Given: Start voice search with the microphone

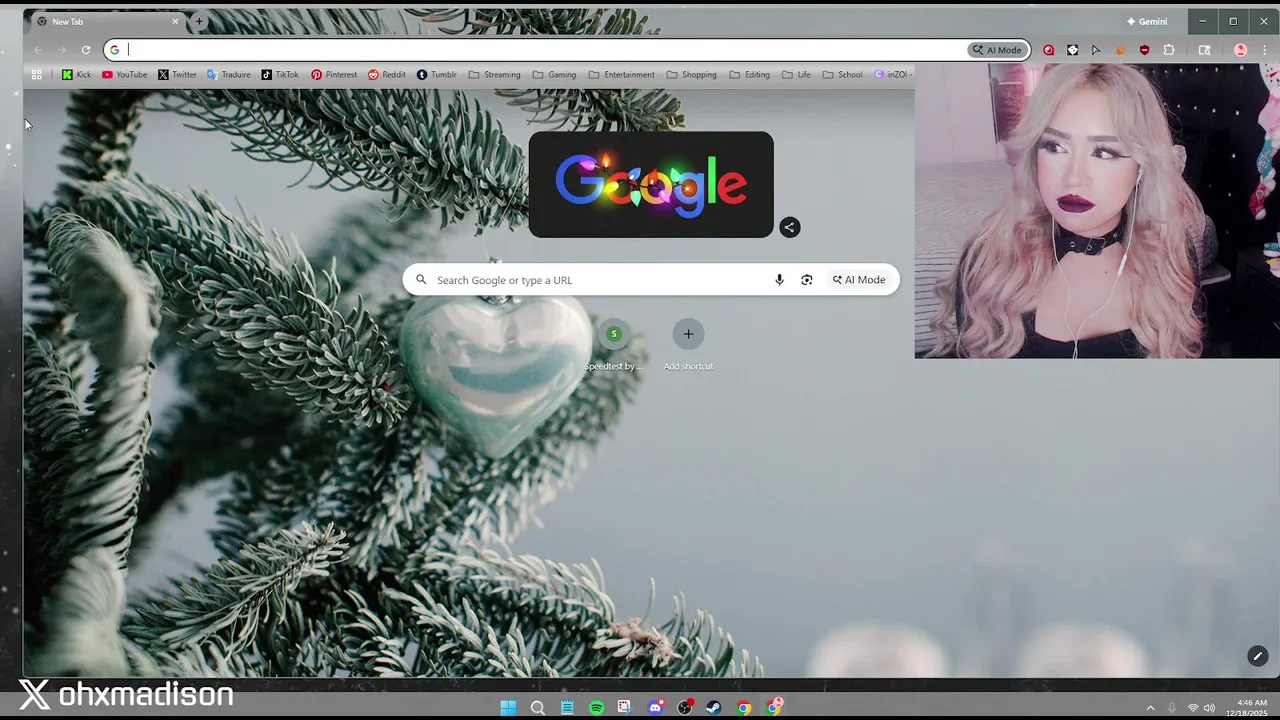Looking at the screenshot, I should click(779, 280).
